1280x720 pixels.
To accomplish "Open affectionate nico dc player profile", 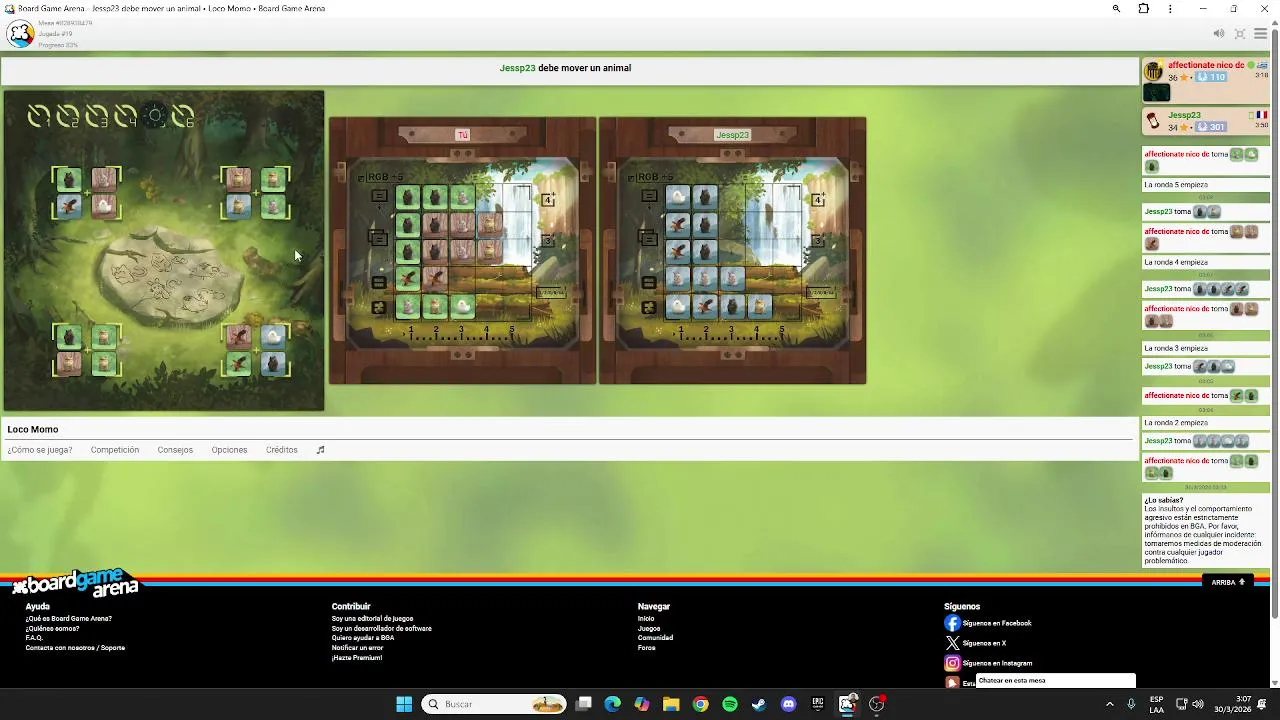I will (1205, 65).
